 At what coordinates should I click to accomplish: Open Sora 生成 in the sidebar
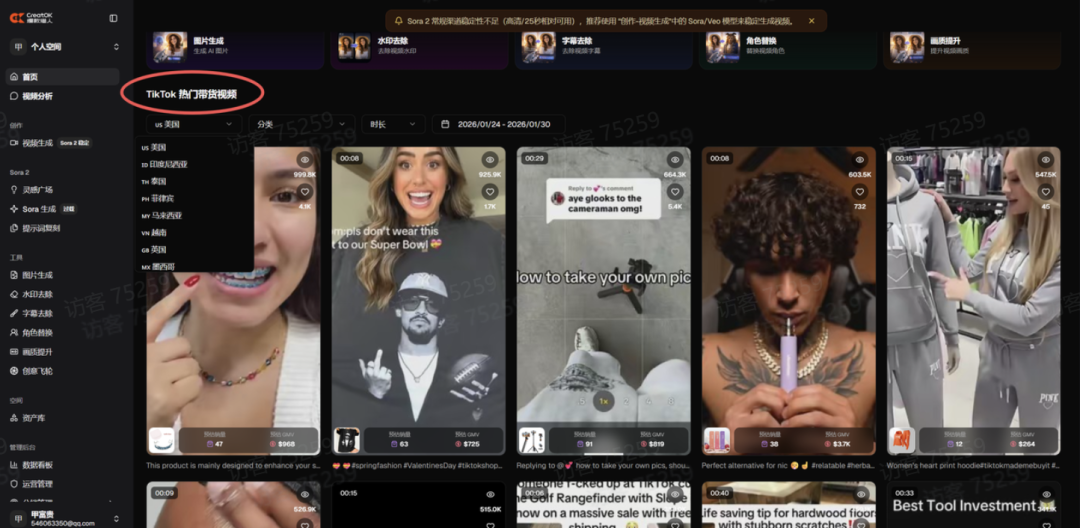pos(62,209)
